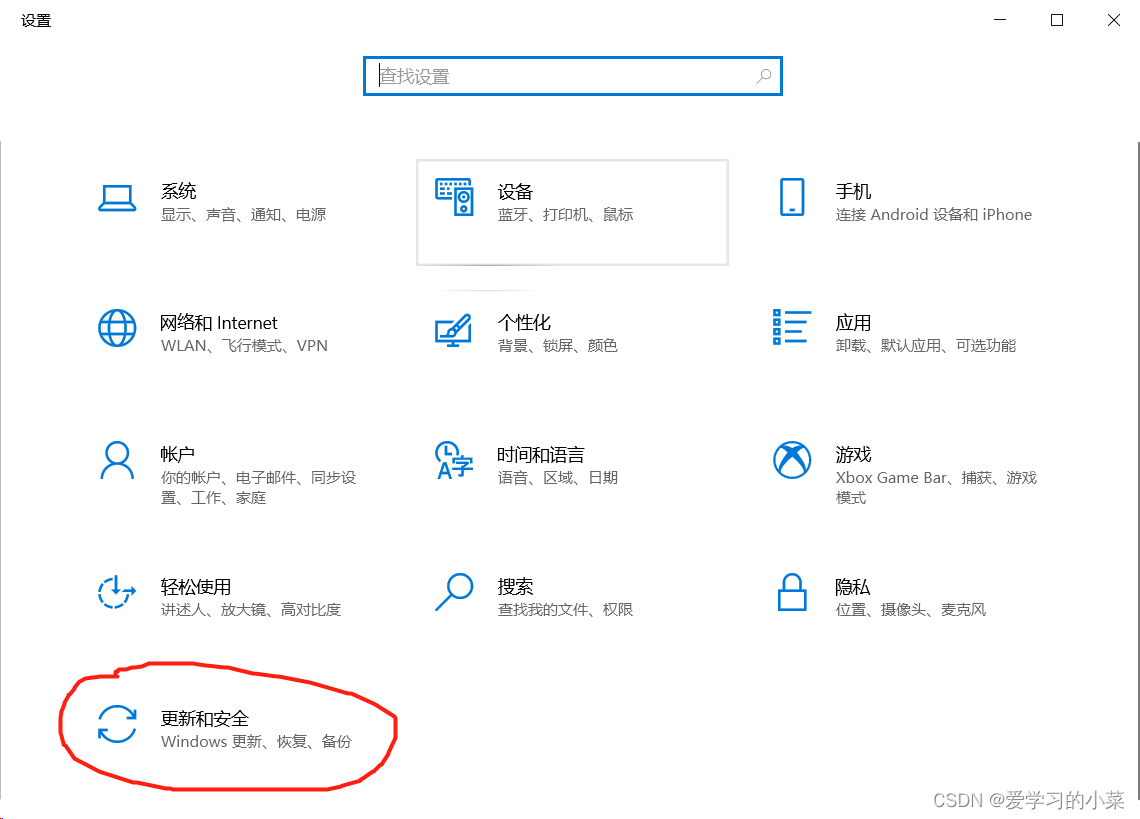The width and height of the screenshot is (1140, 819).
Task: Open 应用 settings title
Action: (854, 322)
